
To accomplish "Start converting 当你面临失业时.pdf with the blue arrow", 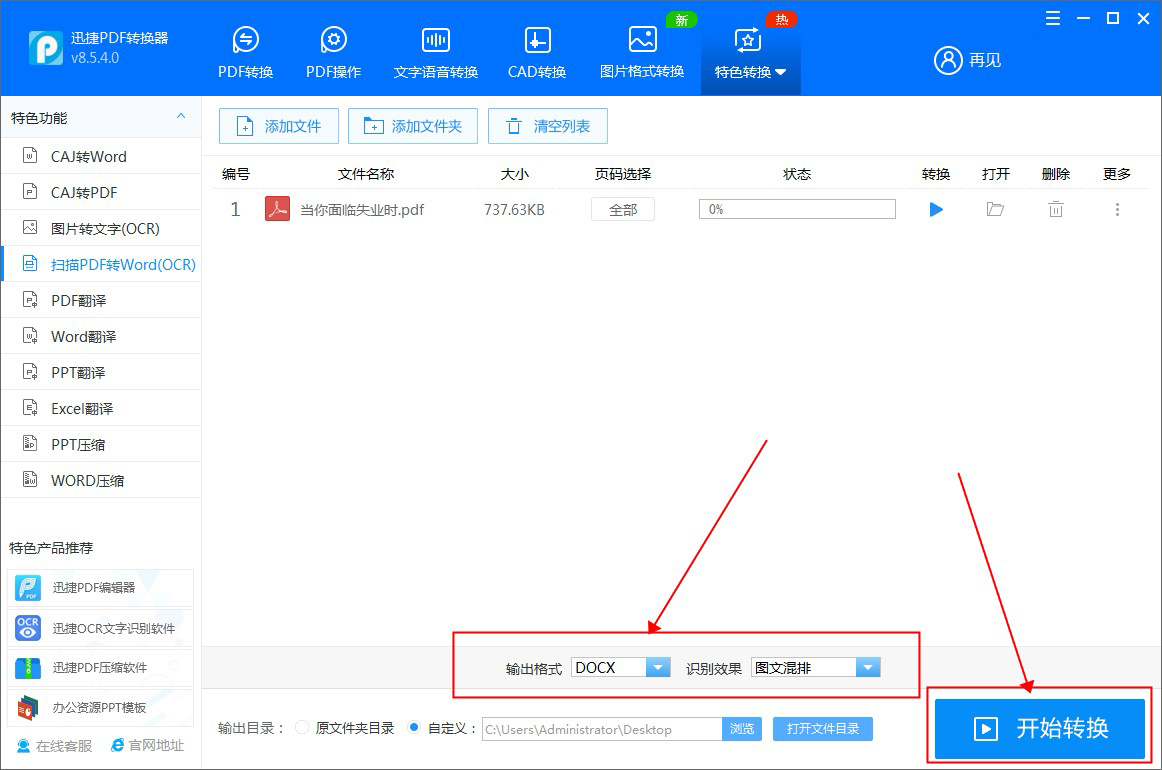I will (x=936, y=209).
